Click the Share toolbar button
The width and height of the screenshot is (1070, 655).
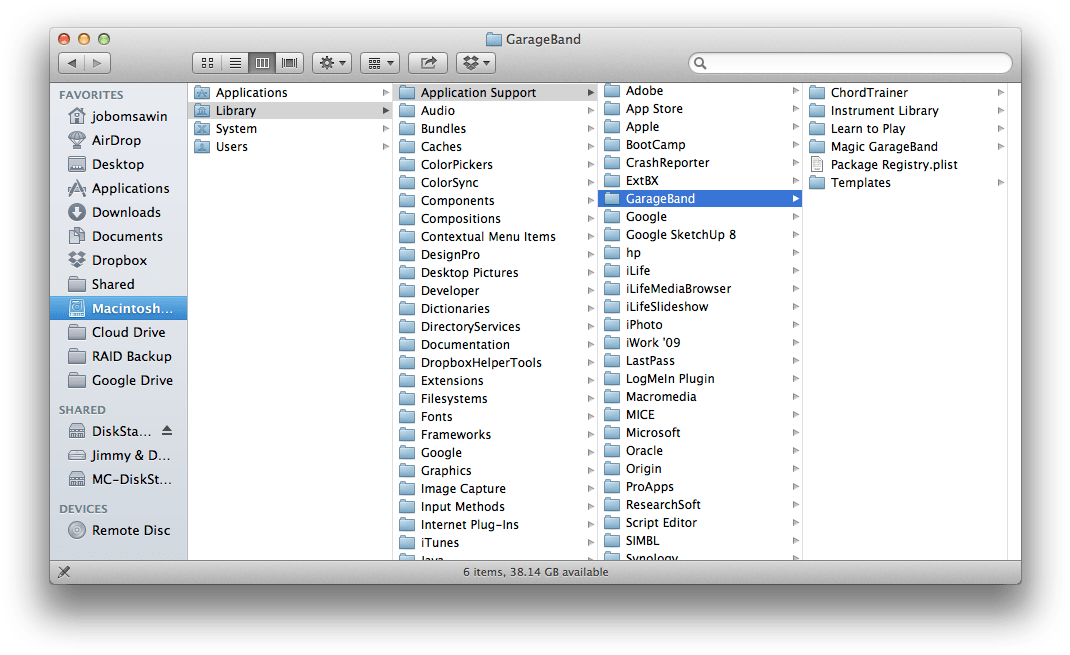428,63
